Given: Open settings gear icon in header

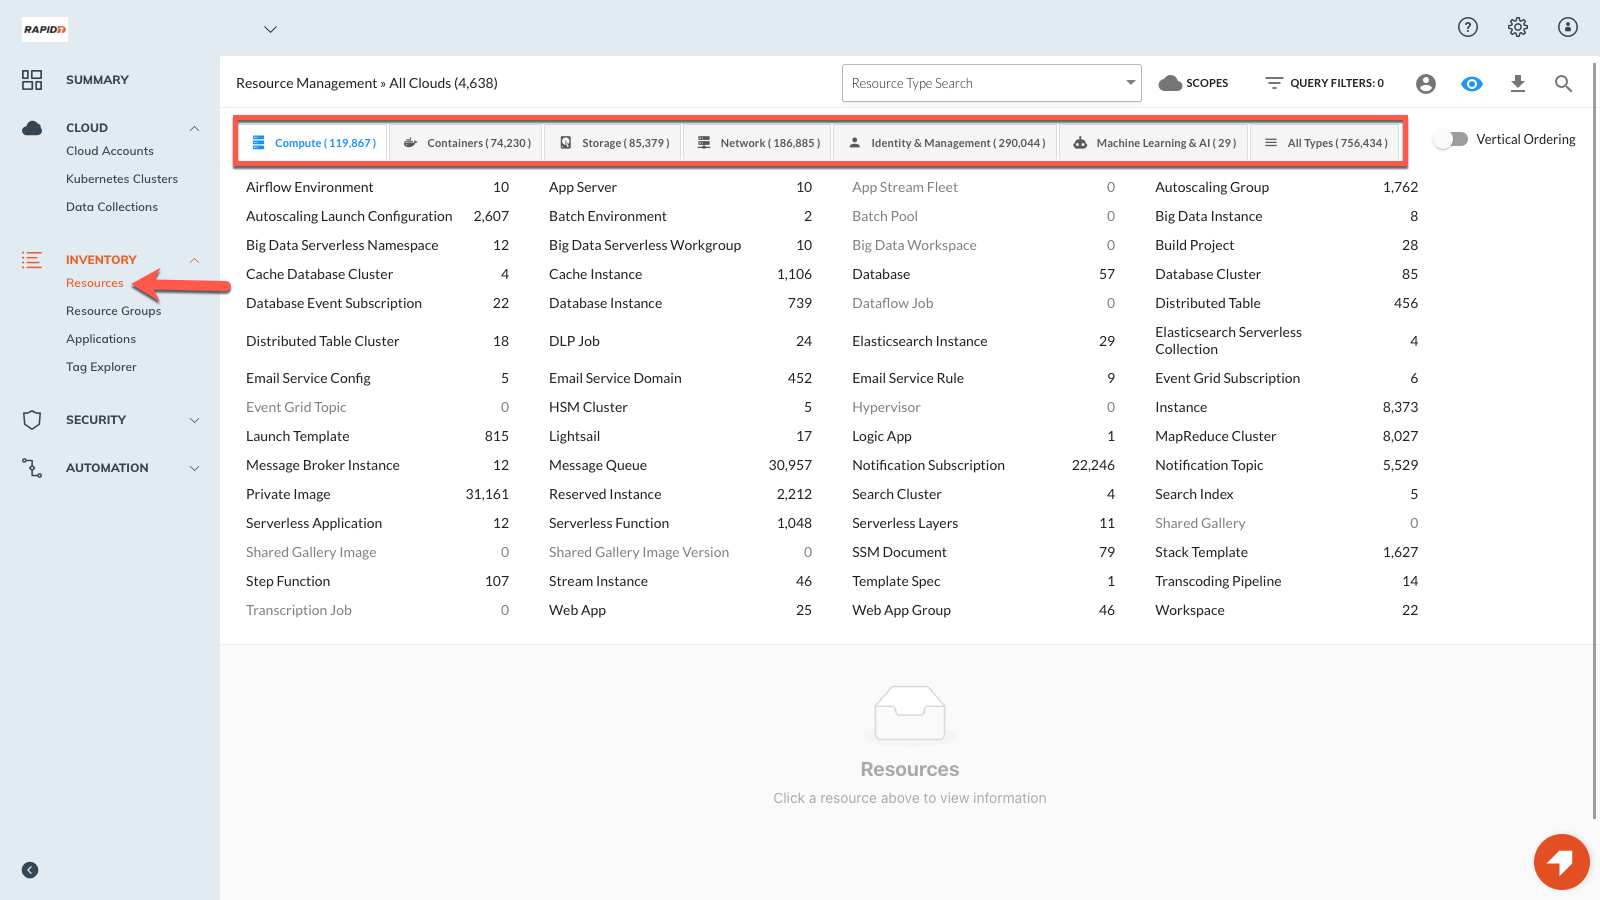Looking at the screenshot, I should coord(1517,27).
